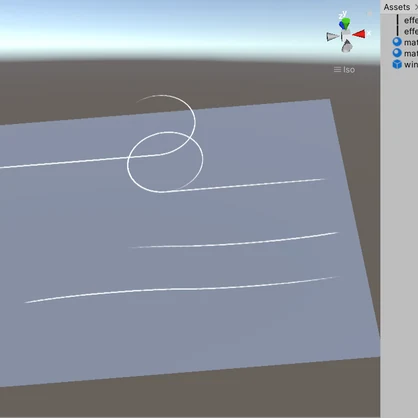The height and width of the screenshot is (418, 418).
Task: Click the gray downward-pointing cone of the scene gizmo
Action: [x=347, y=47]
